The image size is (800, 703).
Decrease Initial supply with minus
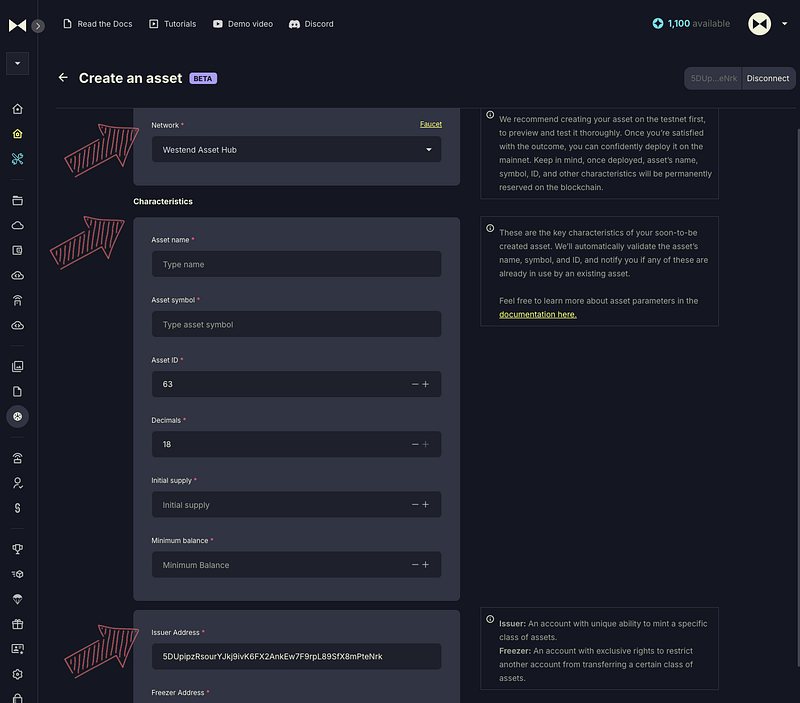click(x=415, y=505)
